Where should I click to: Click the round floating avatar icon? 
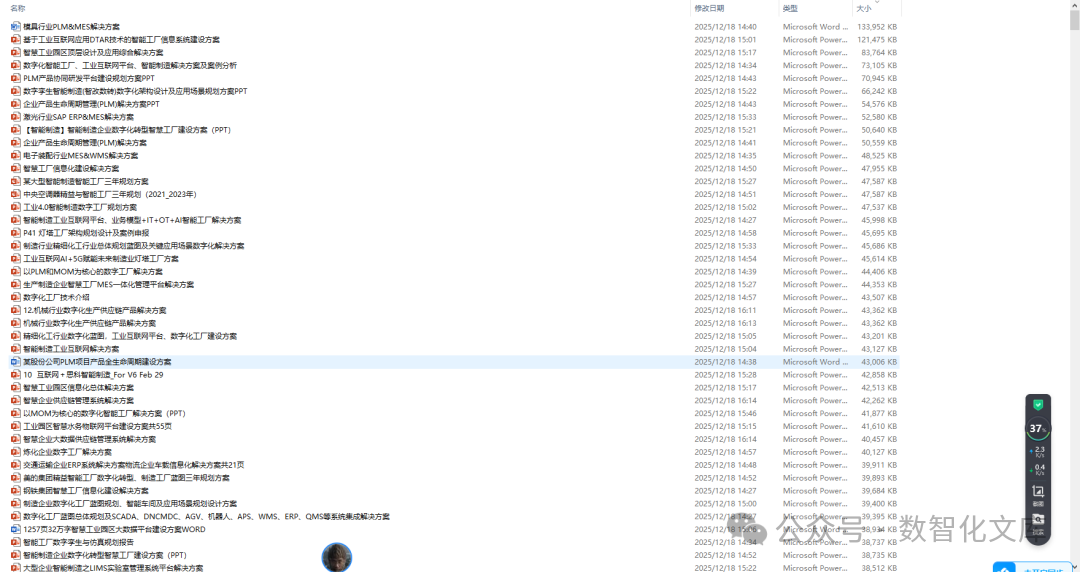337,557
